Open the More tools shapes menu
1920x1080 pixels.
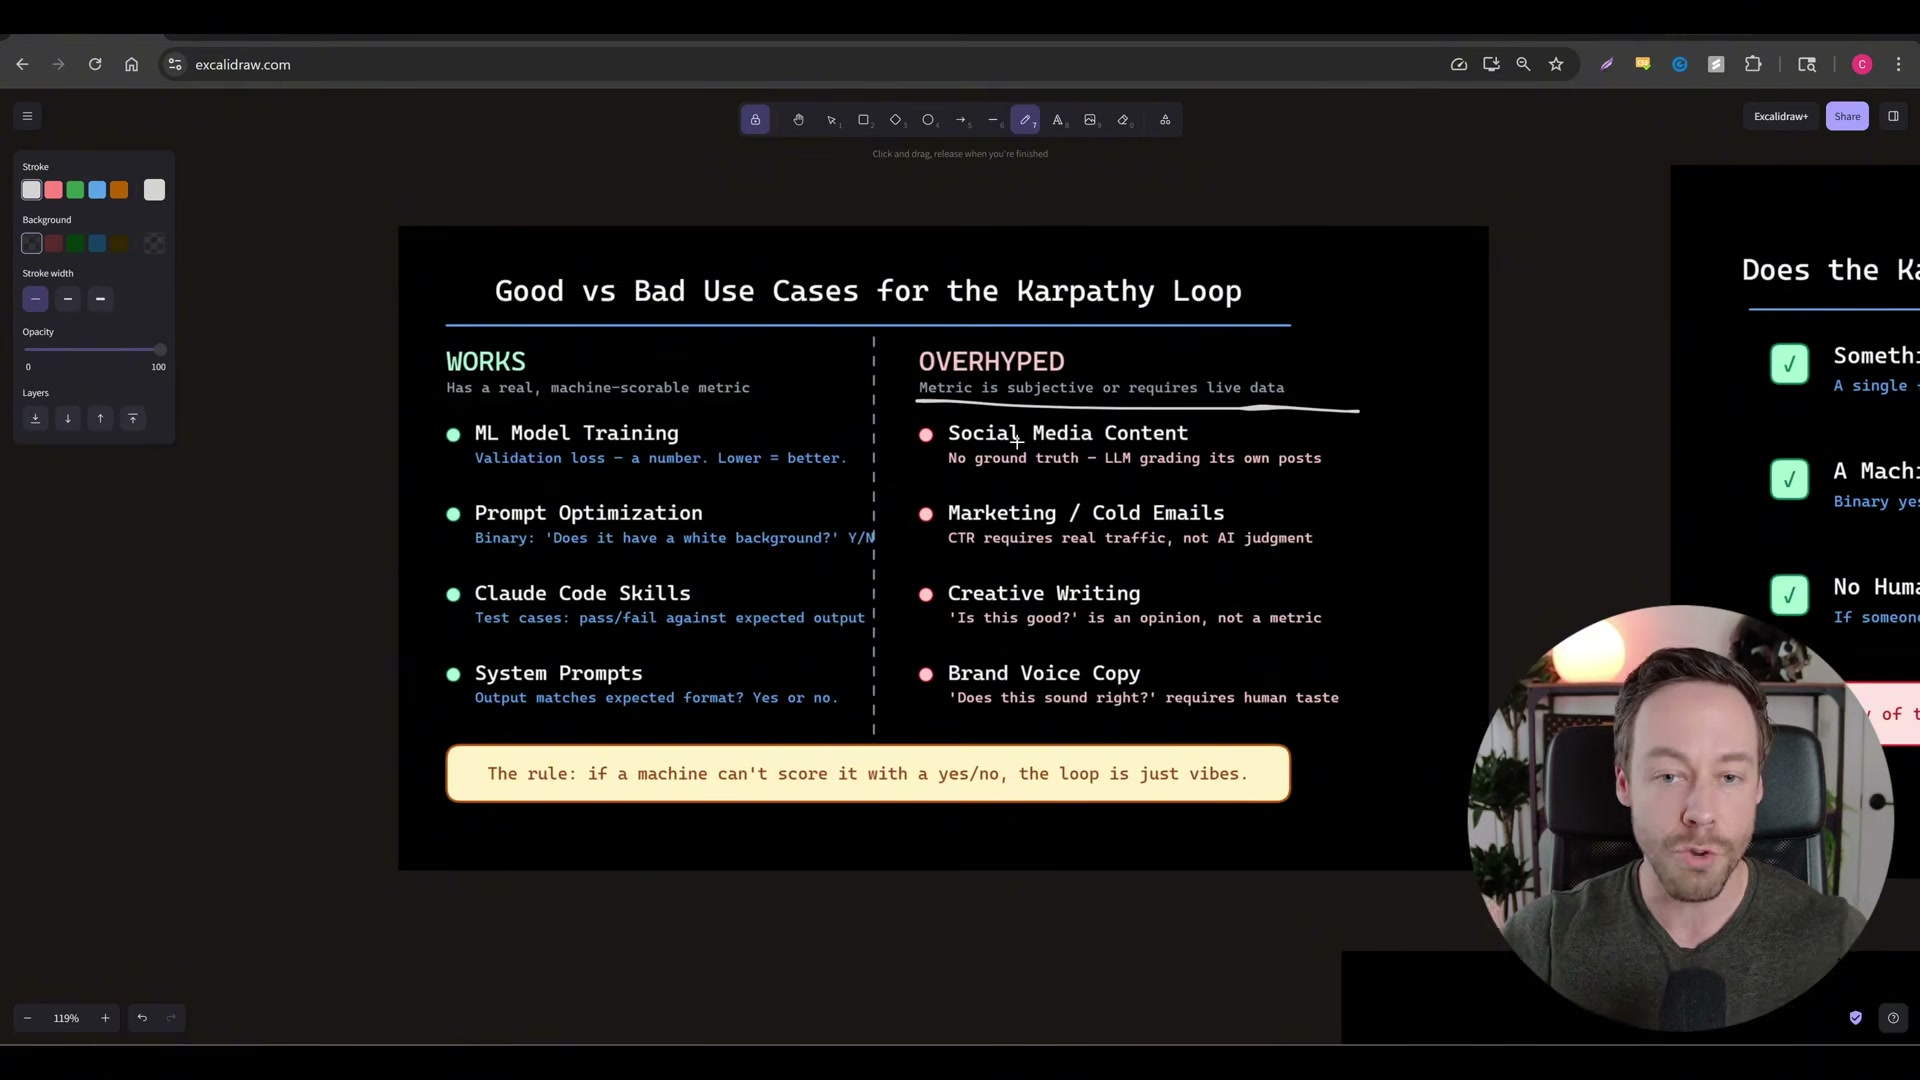coord(1165,120)
